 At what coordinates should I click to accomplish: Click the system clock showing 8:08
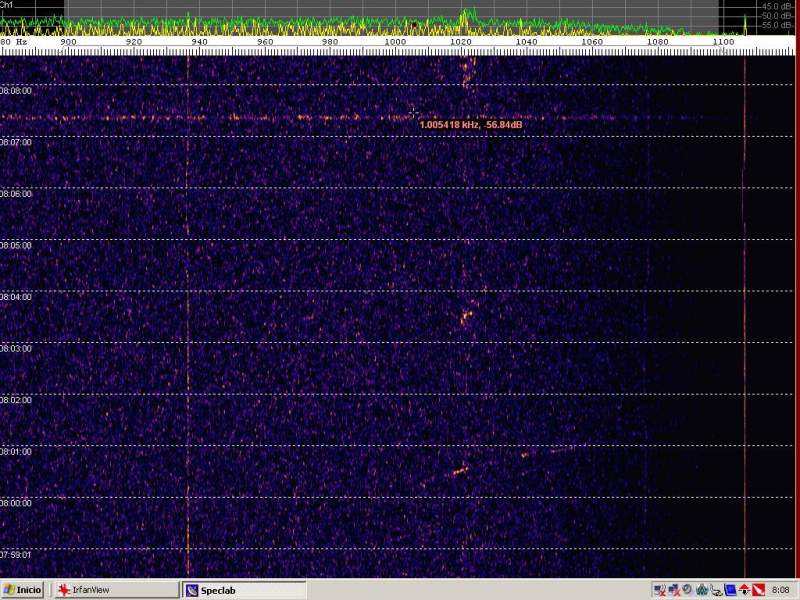tap(781, 590)
